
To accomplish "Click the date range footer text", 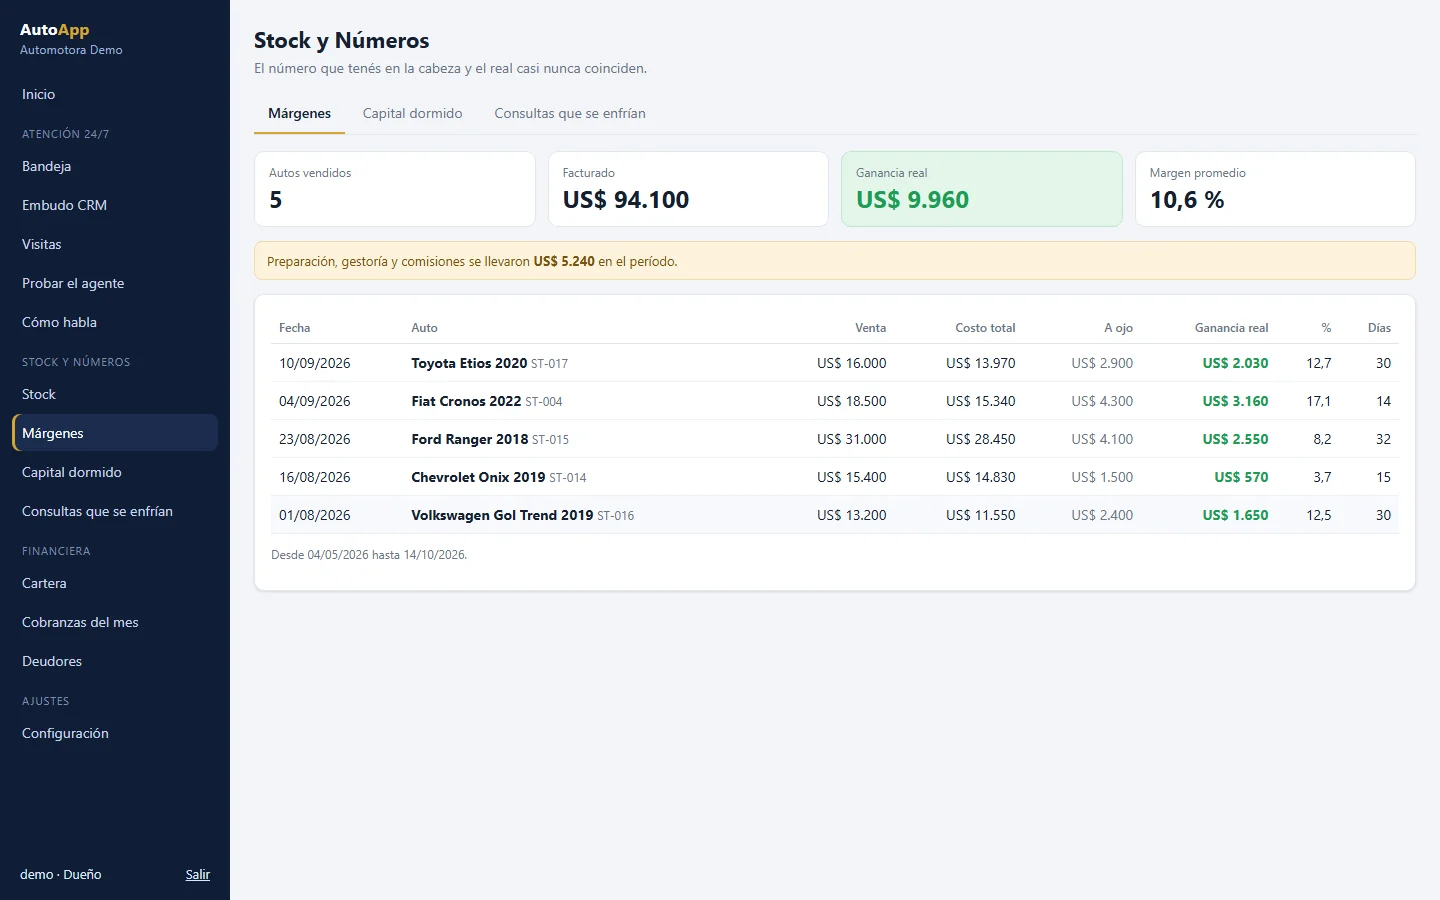I will pos(369,554).
